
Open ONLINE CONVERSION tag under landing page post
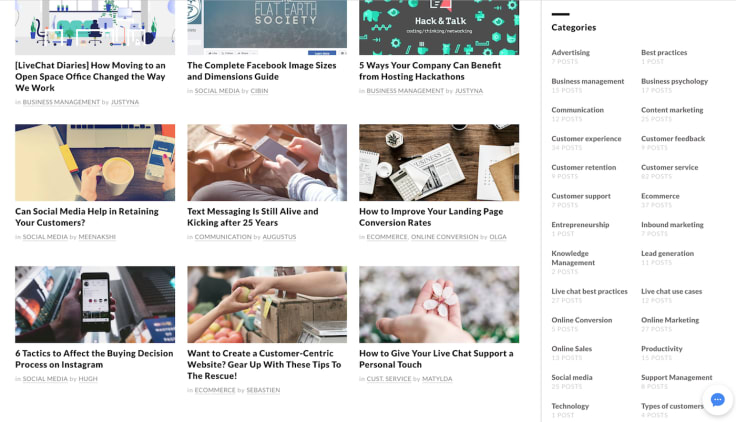(444, 237)
